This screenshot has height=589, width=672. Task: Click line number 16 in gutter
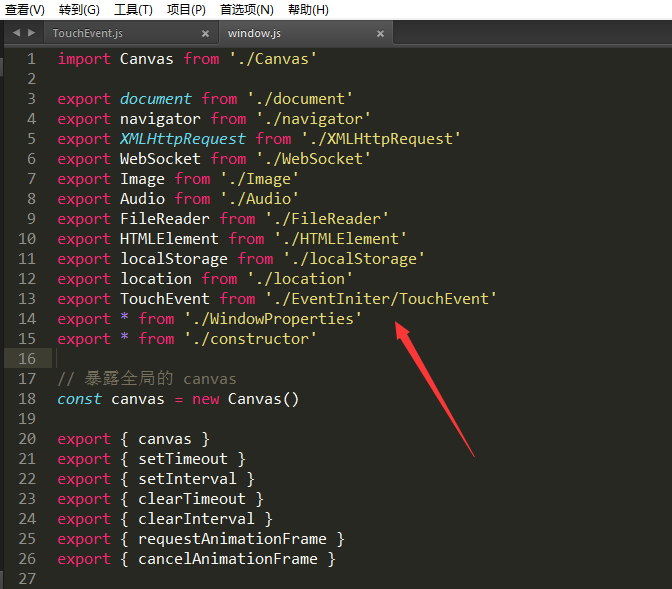pos(27,358)
